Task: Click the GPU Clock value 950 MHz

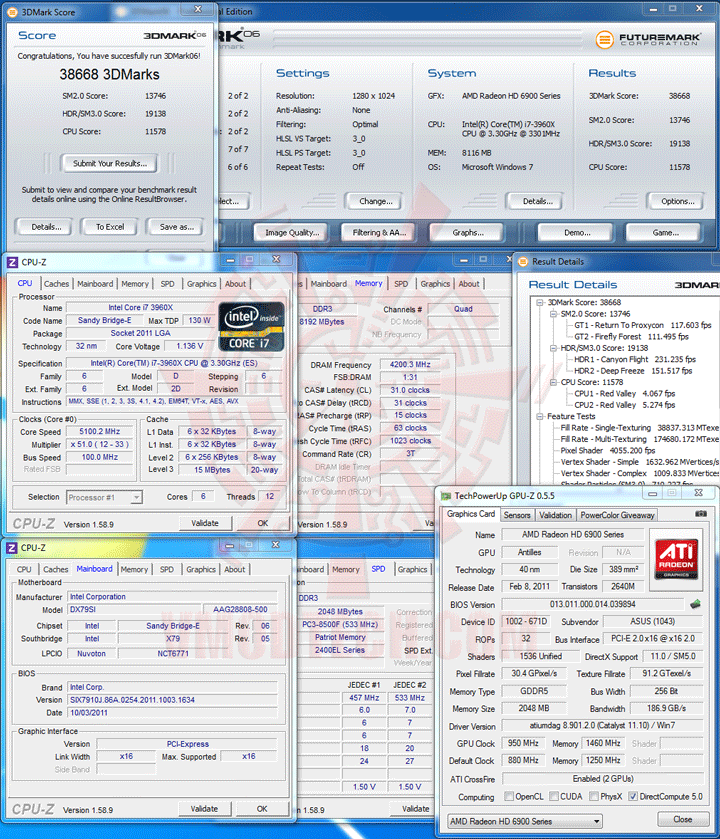Action: point(523,743)
